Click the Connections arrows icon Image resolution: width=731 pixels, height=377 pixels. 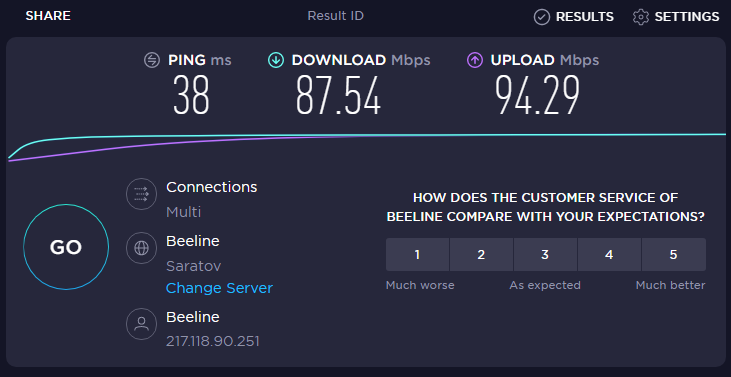click(x=141, y=193)
